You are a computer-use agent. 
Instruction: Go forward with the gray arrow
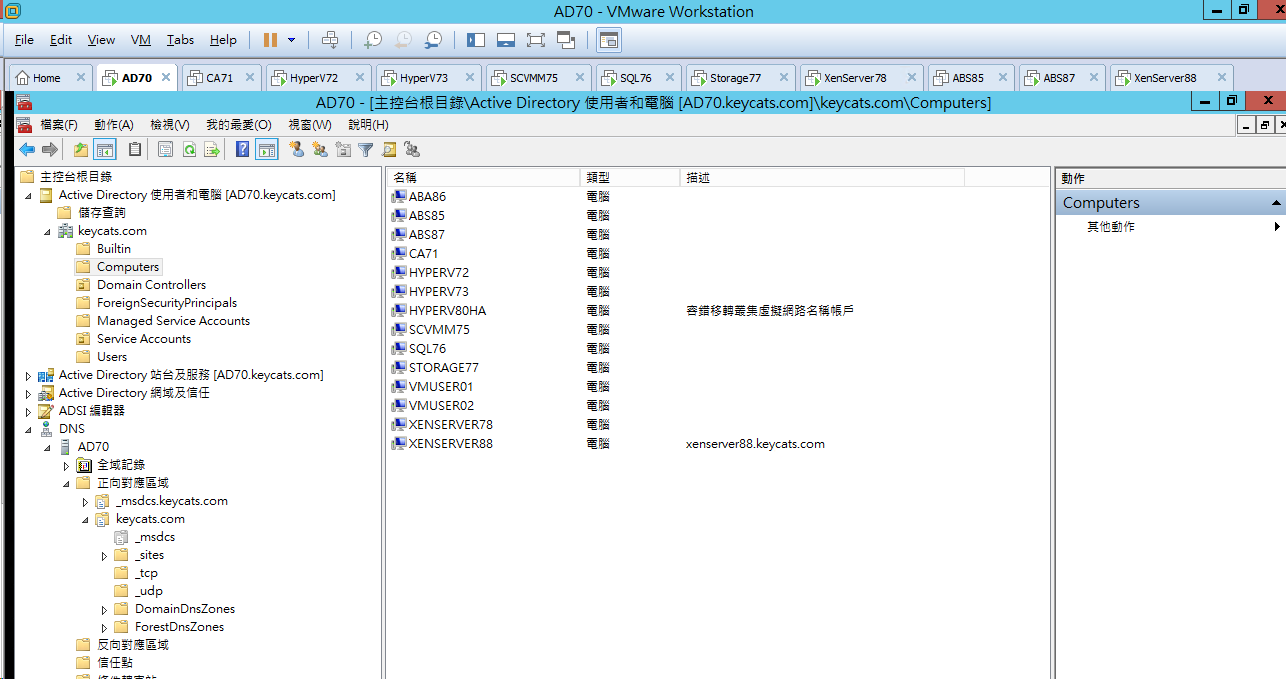click(49, 150)
